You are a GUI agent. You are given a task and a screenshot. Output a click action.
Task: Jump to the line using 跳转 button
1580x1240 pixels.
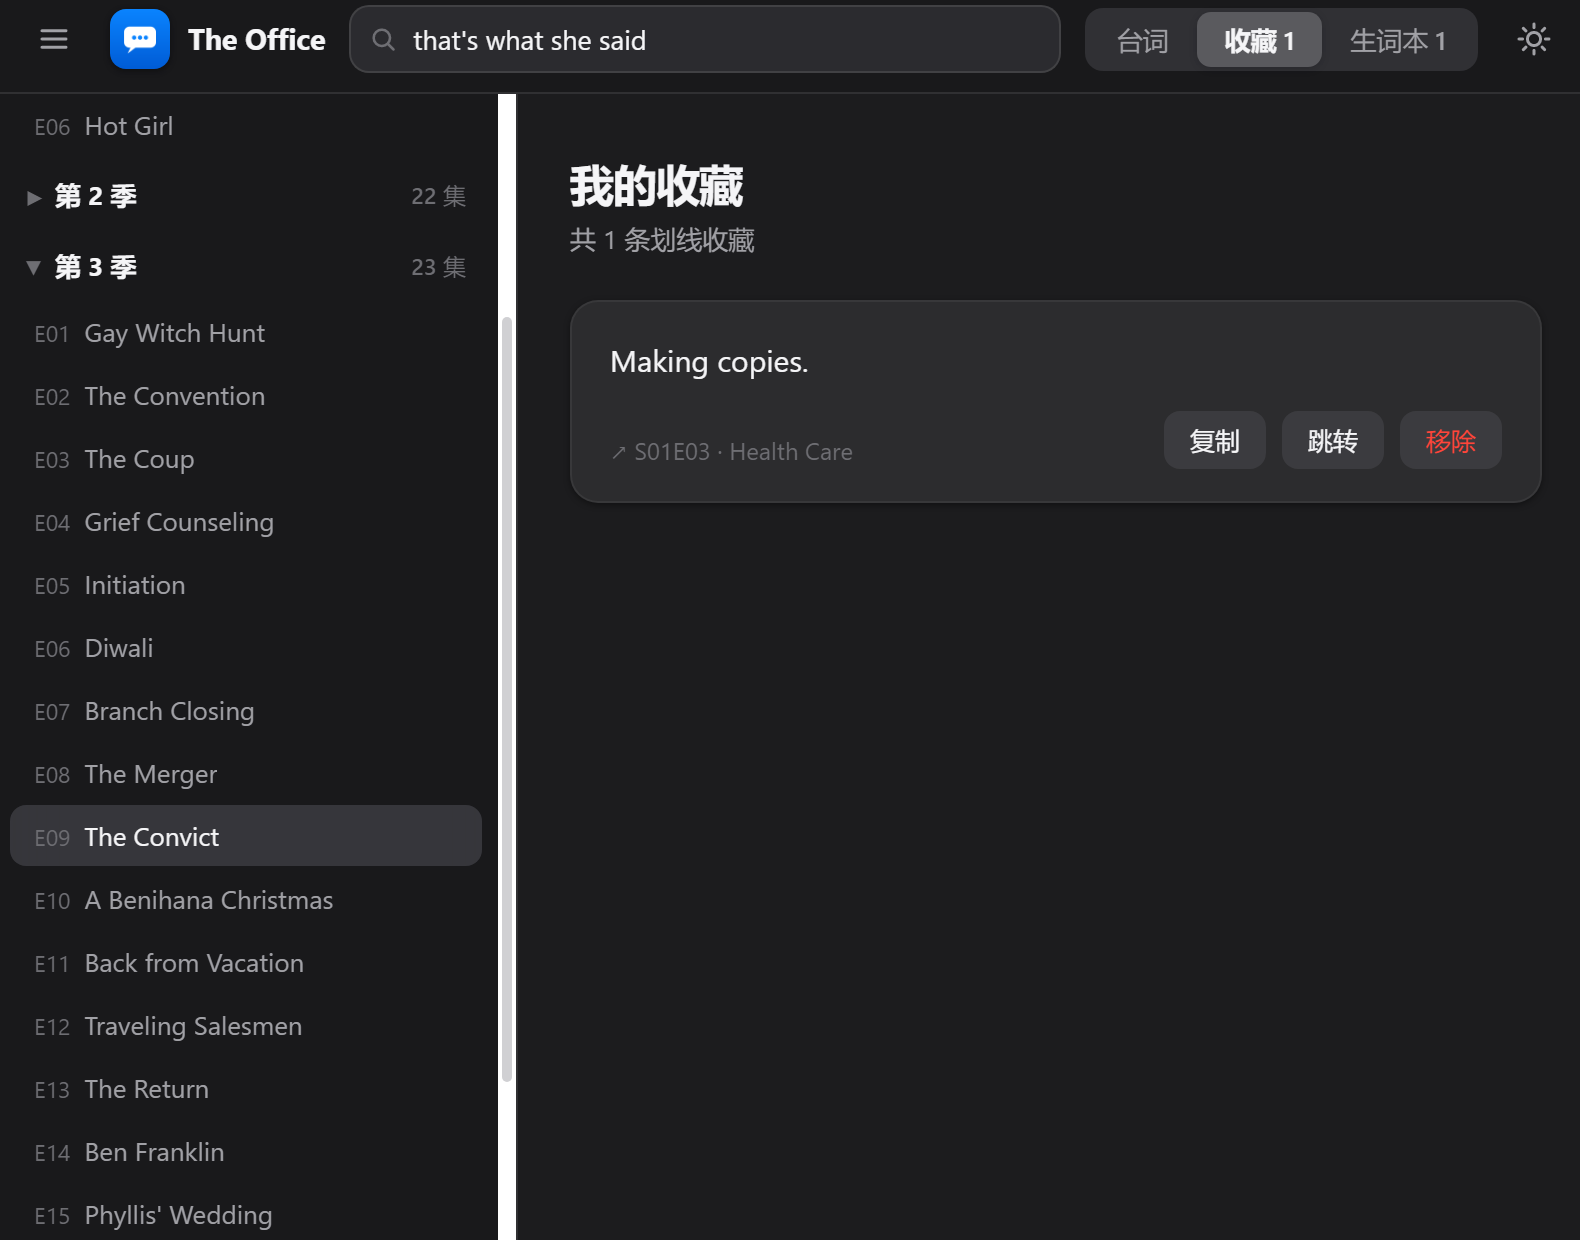tap(1333, 440)
